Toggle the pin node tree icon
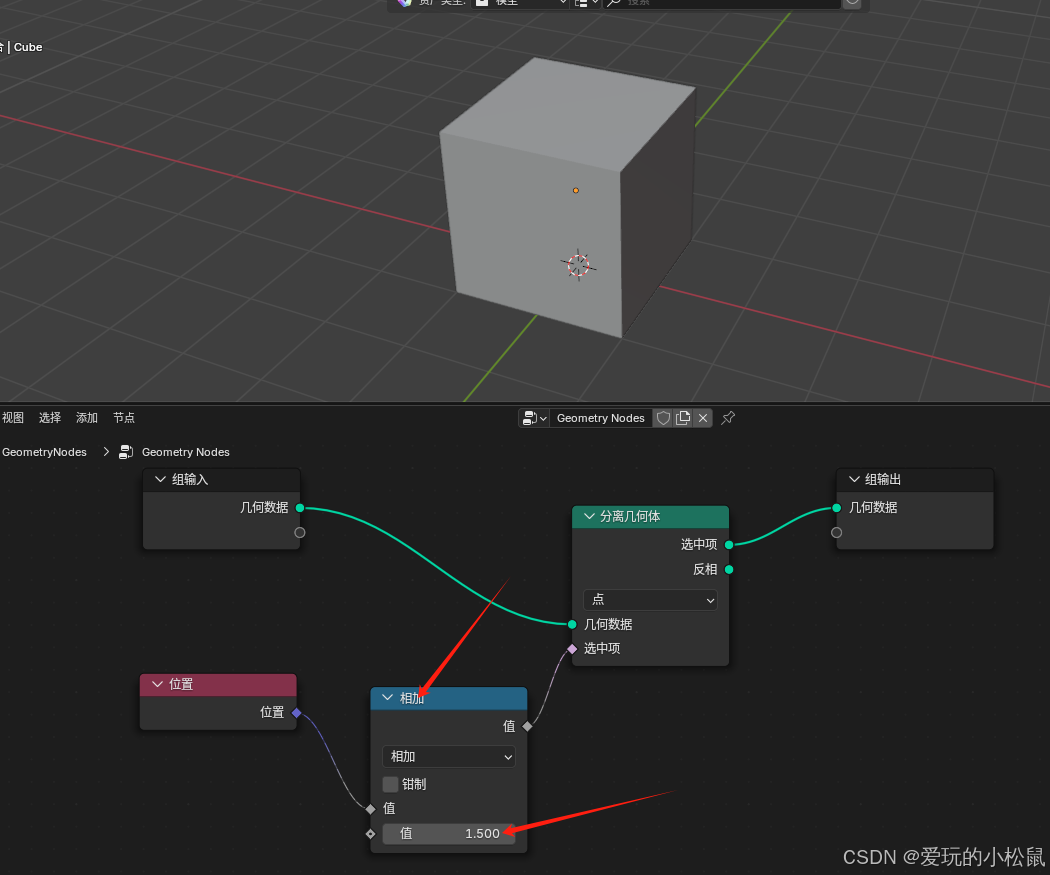 [728, 418]
